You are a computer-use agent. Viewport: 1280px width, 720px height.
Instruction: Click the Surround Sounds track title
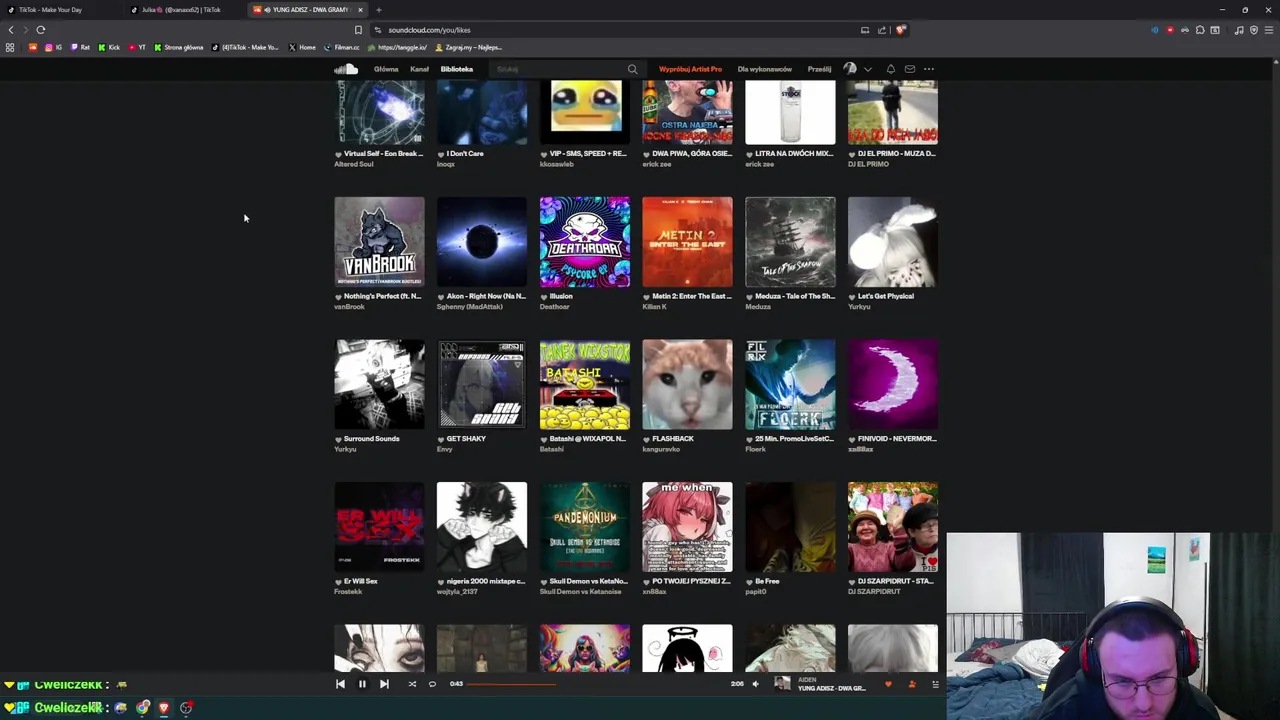[371, 439]
